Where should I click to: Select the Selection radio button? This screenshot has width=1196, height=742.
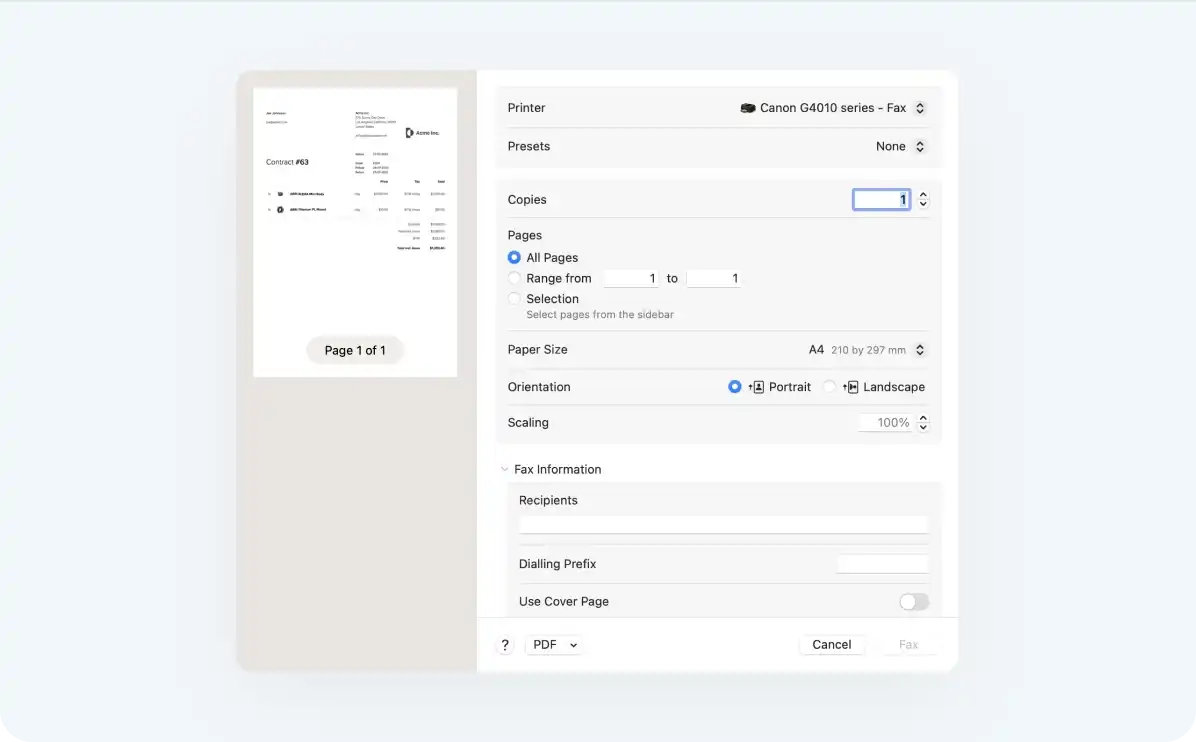[x=513, y=298]
